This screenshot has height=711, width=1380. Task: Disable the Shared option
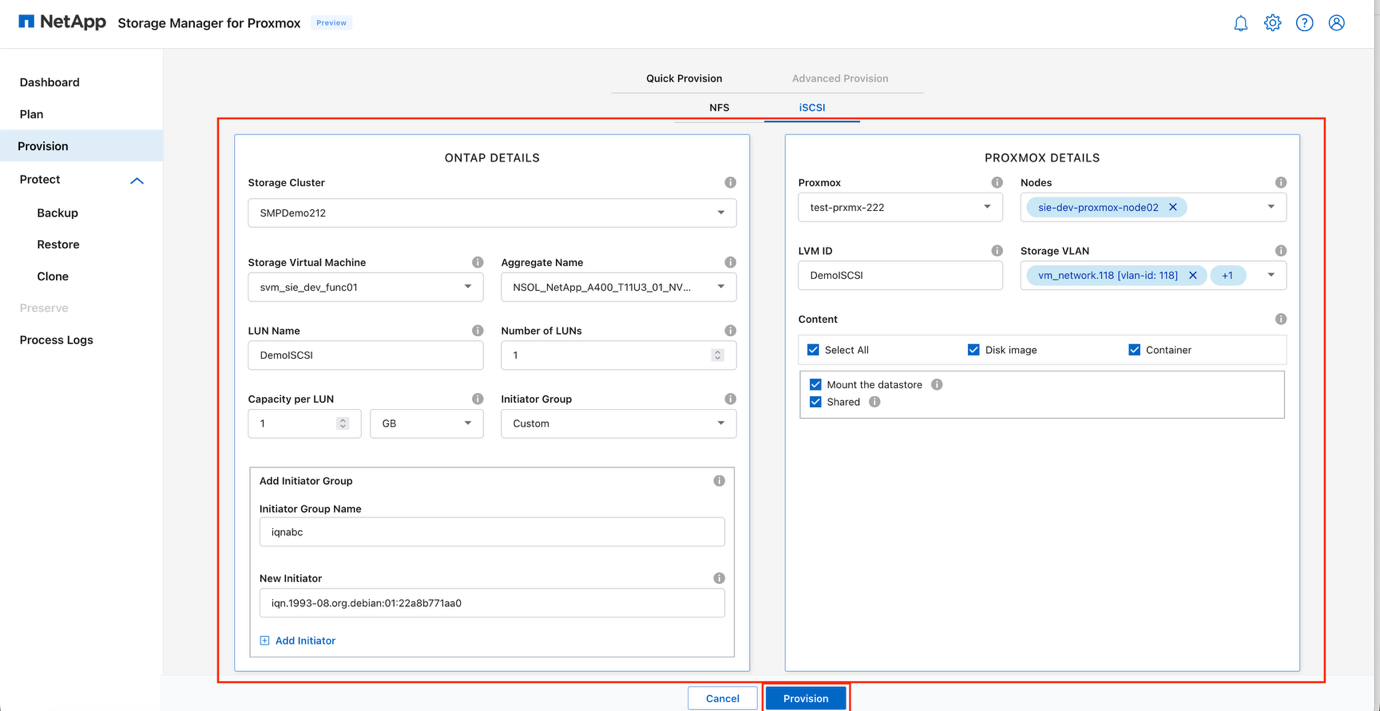click(815, 401)
